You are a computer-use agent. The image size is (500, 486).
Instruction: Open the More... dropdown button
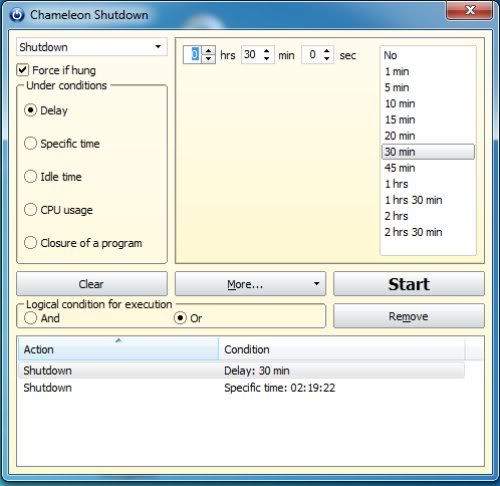250,284
